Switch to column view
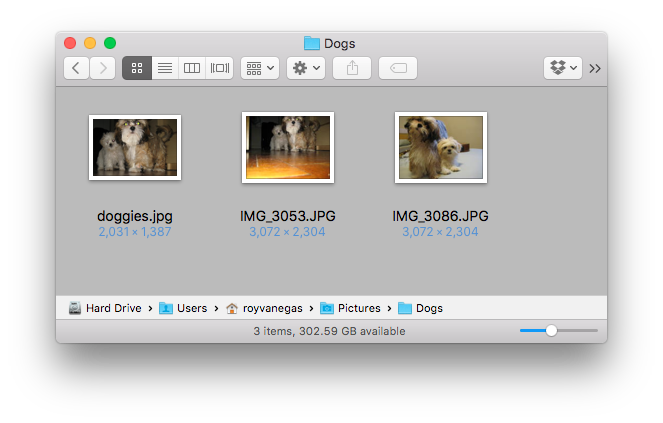The image size is (663, 423). coord(192,68)
